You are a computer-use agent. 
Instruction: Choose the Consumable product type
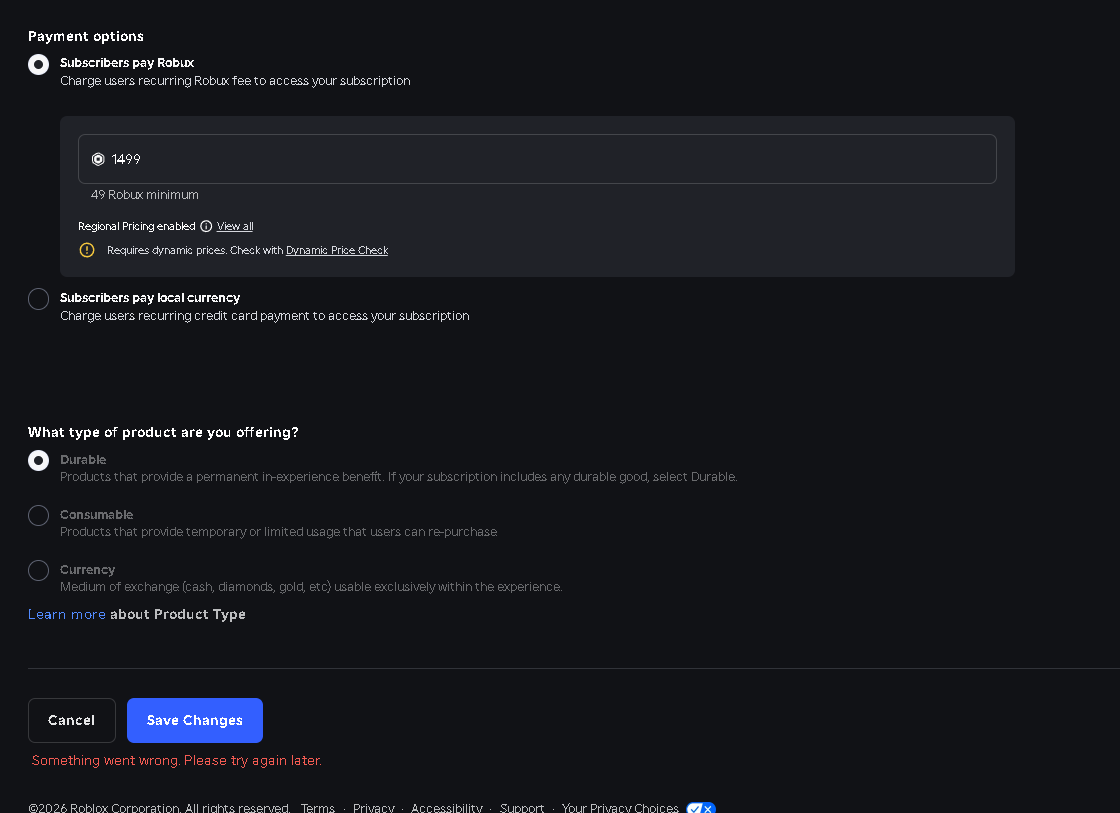39,515
